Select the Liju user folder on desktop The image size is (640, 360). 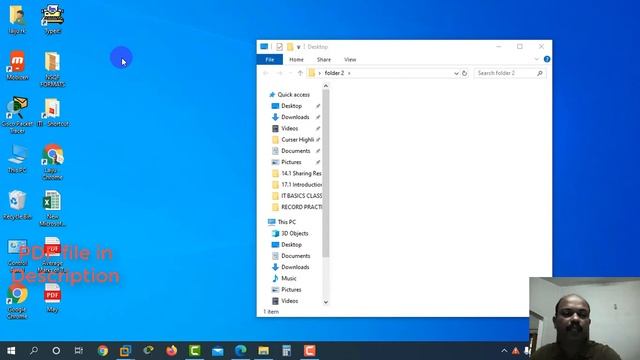(17, 19)
